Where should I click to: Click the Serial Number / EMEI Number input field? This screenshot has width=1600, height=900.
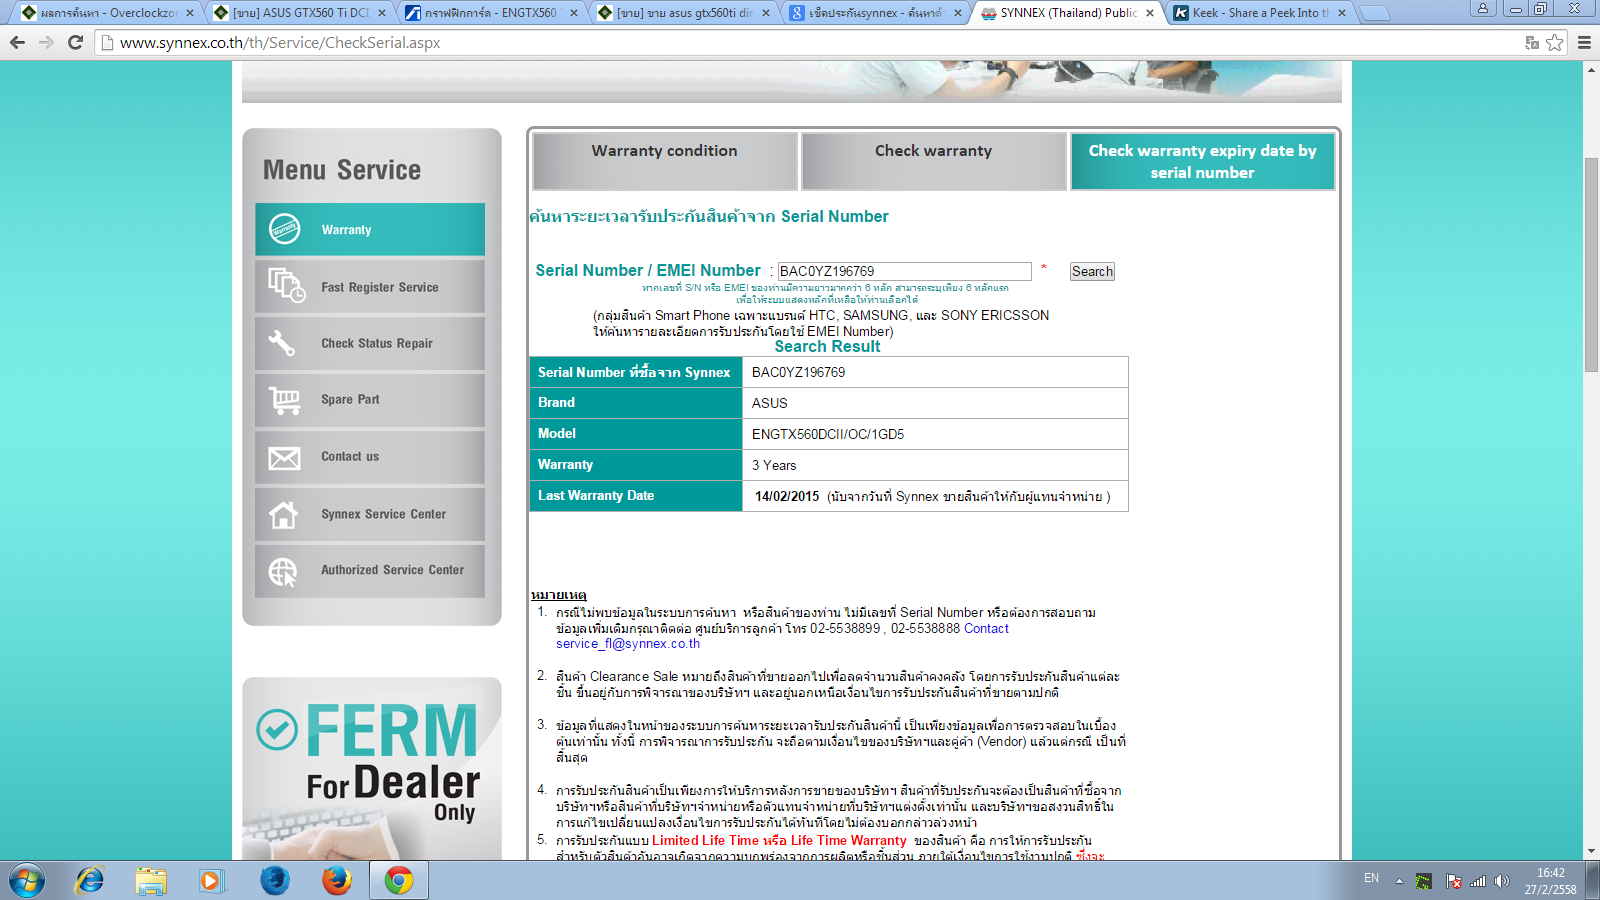[x=904, y=271]
